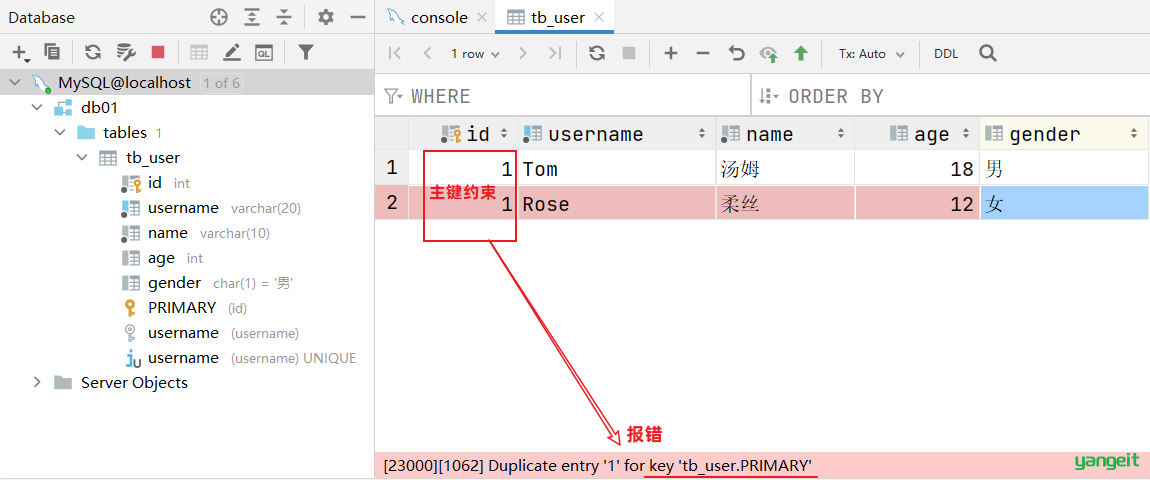Screen dimensions: 1150x480
Task: Open ORDER BY sort dropdown arrow
Action: click(x=770, y=96)
